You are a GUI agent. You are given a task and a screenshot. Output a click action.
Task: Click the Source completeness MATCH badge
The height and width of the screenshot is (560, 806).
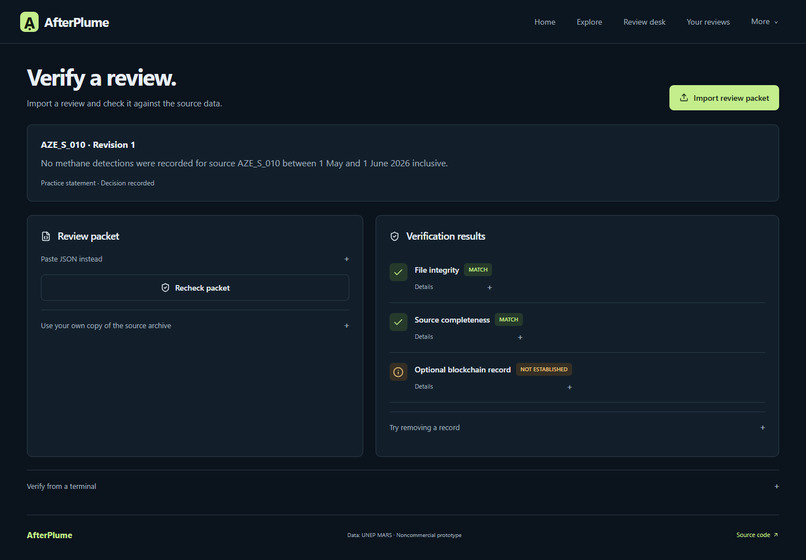[x=508, y=319]
